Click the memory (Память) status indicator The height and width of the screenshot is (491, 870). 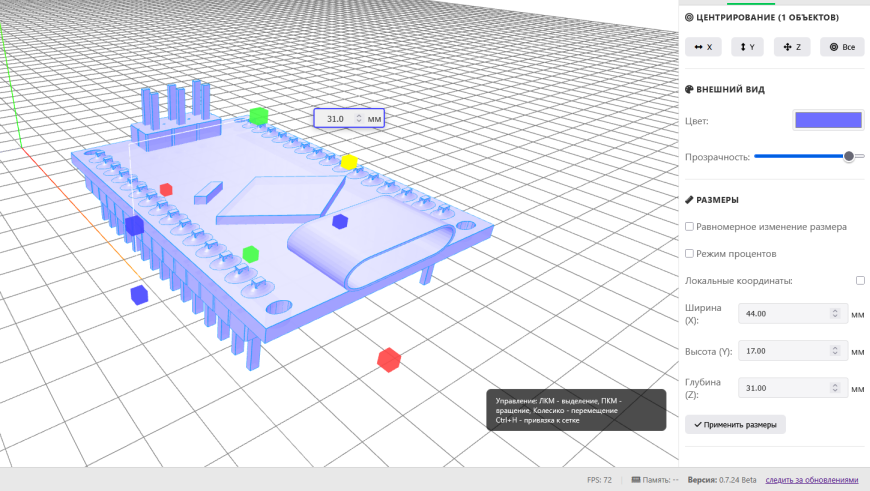click(x=655, y=480)
